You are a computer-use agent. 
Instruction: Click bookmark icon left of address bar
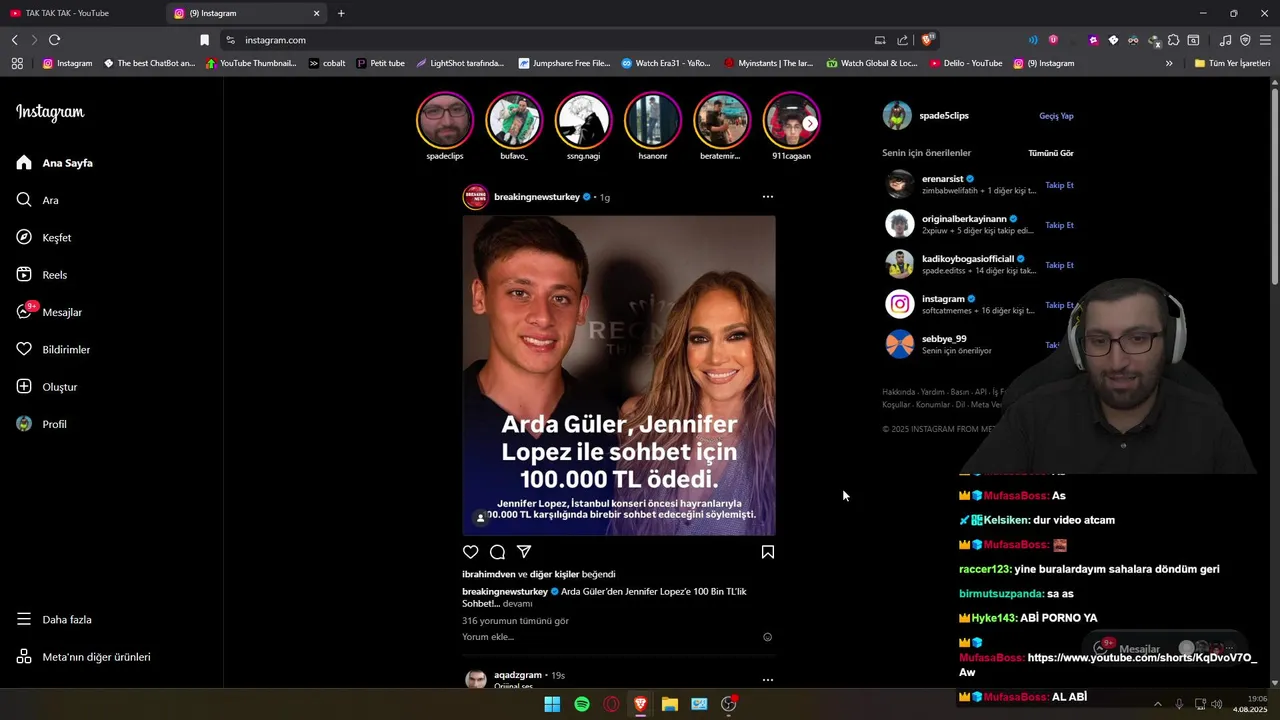point(204,40)
